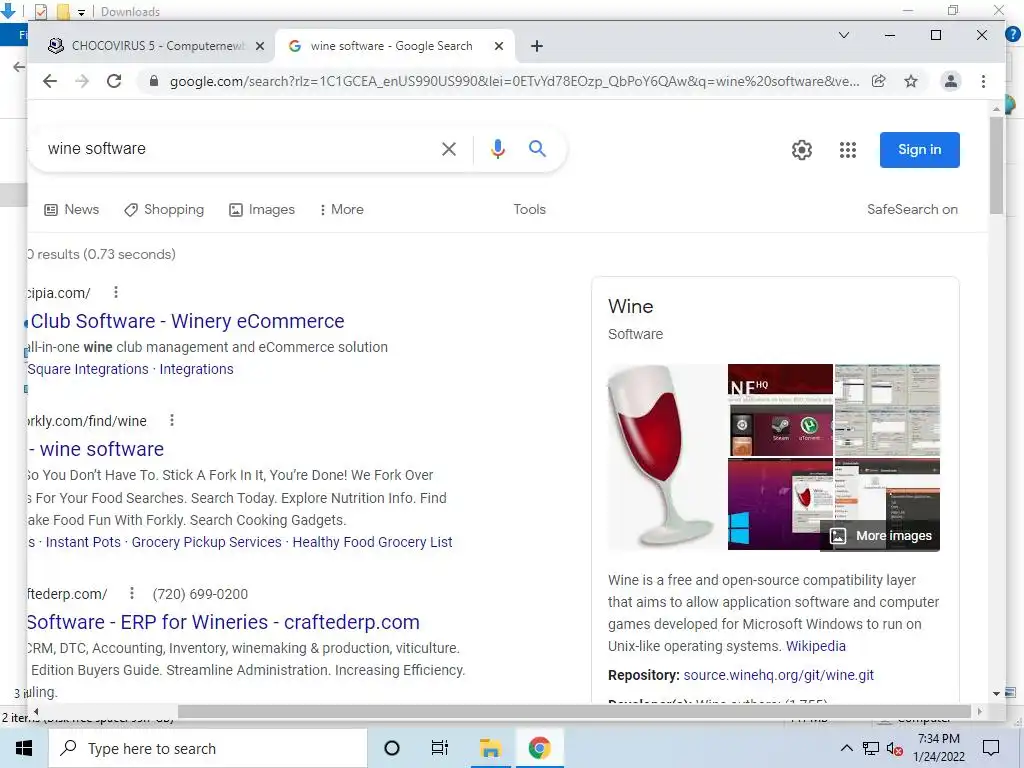Start voice search with the microphone
Screen dimensions: 1024x768
click(x=498, y=149)
